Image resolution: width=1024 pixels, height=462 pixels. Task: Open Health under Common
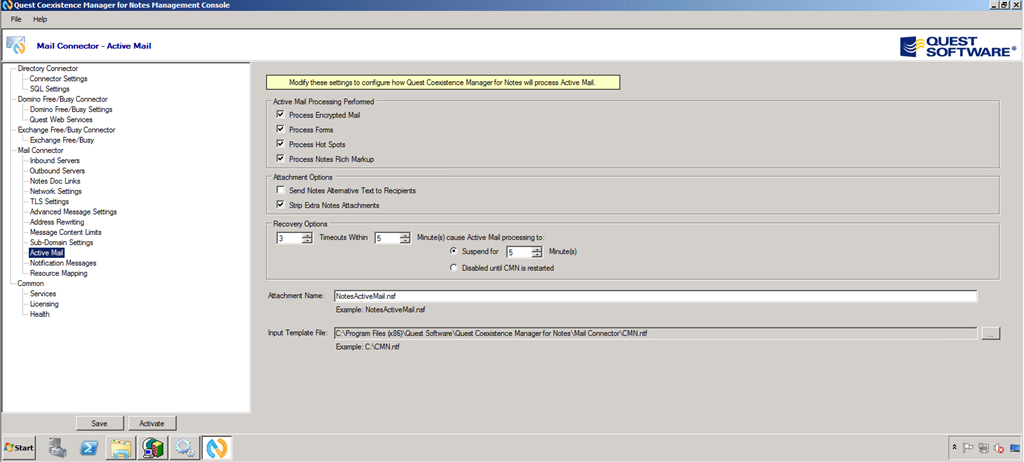click(39, 314)
